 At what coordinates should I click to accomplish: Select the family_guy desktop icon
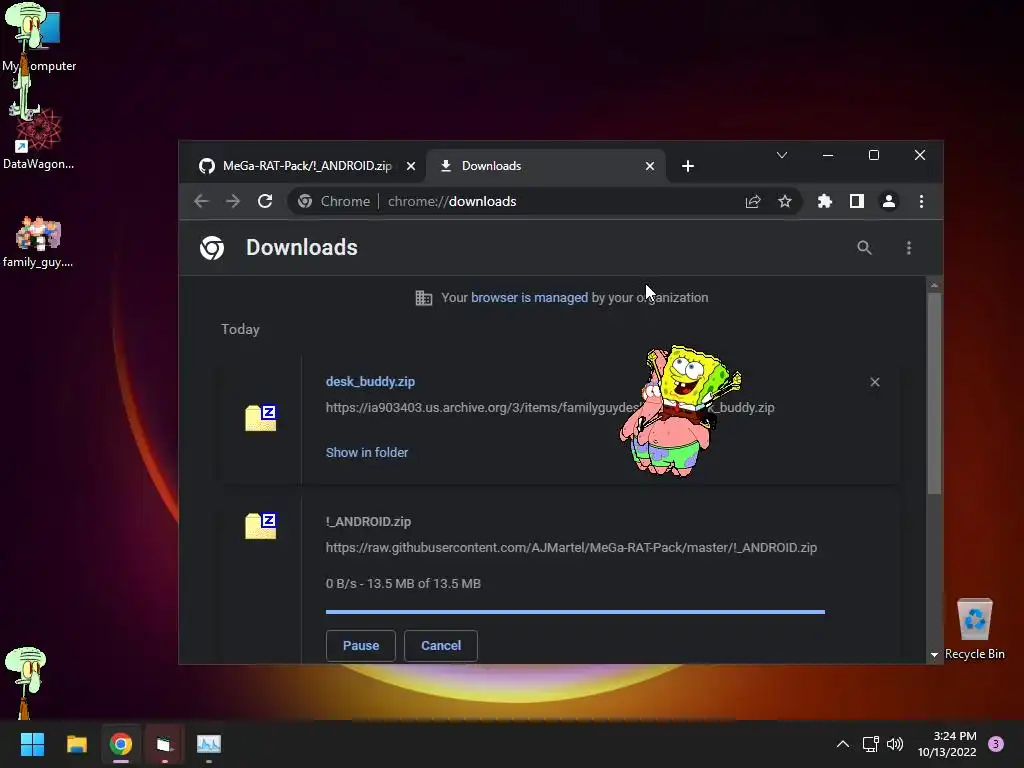pos(38,242)
